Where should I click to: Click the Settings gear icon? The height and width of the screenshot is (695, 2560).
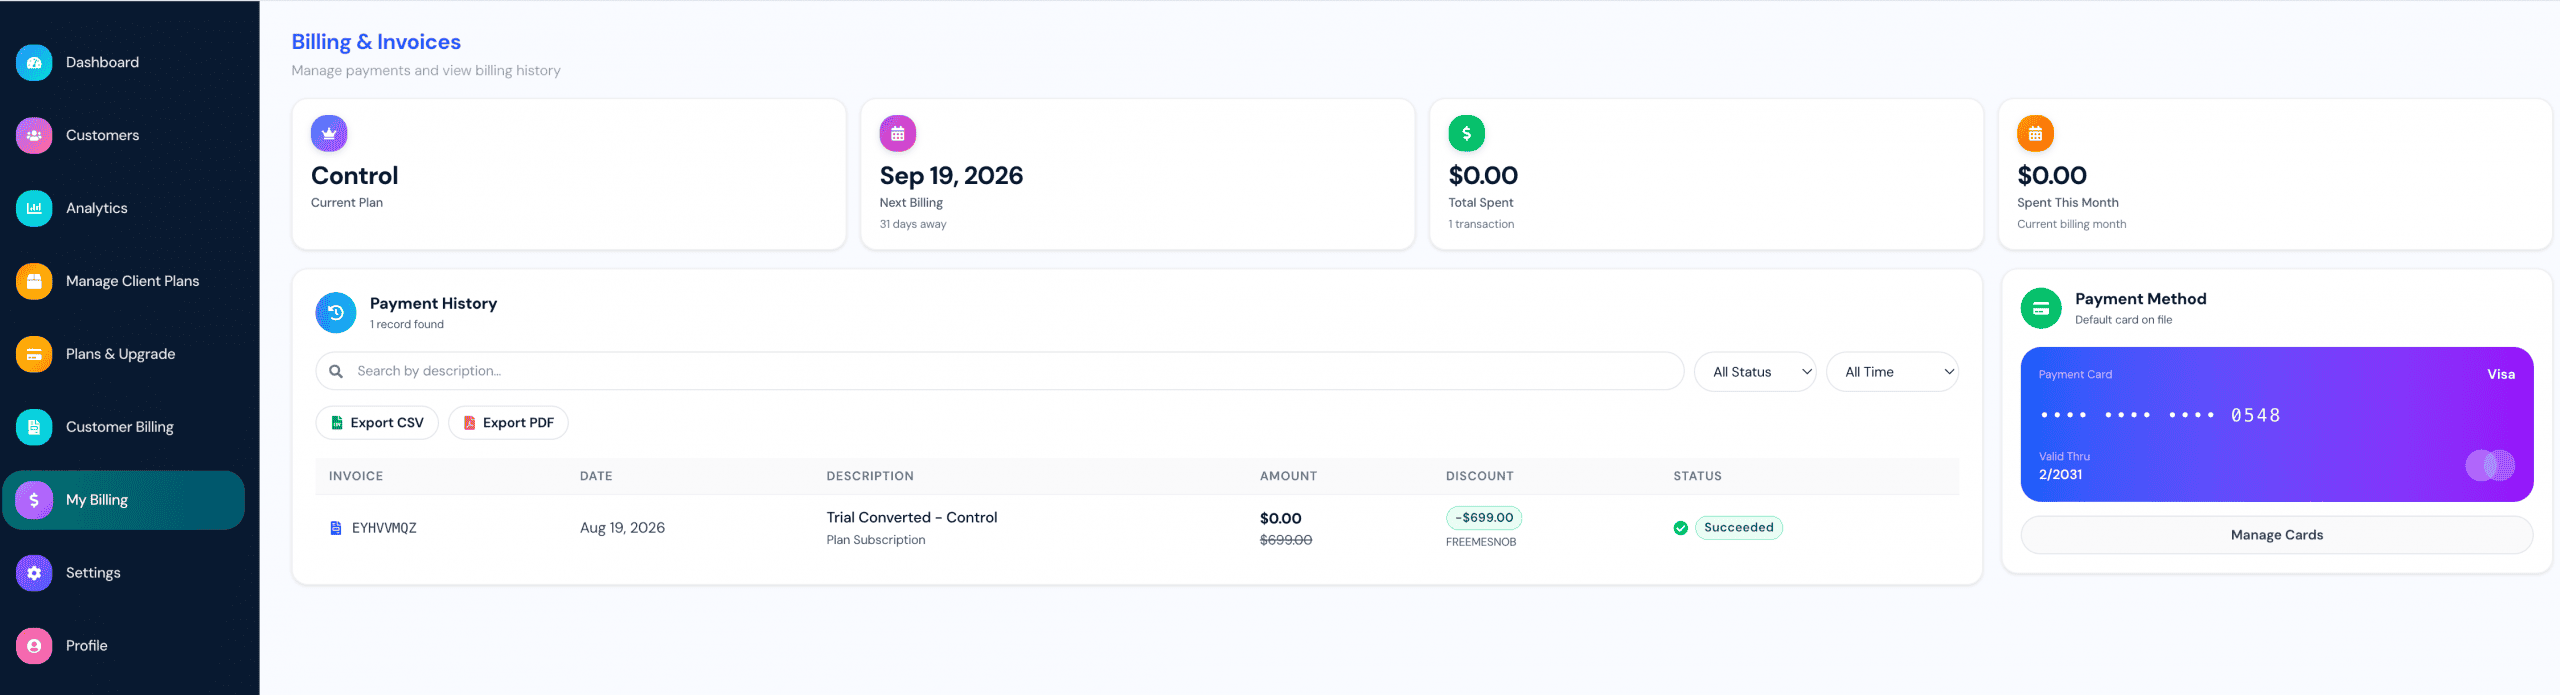tap(34, 573)
